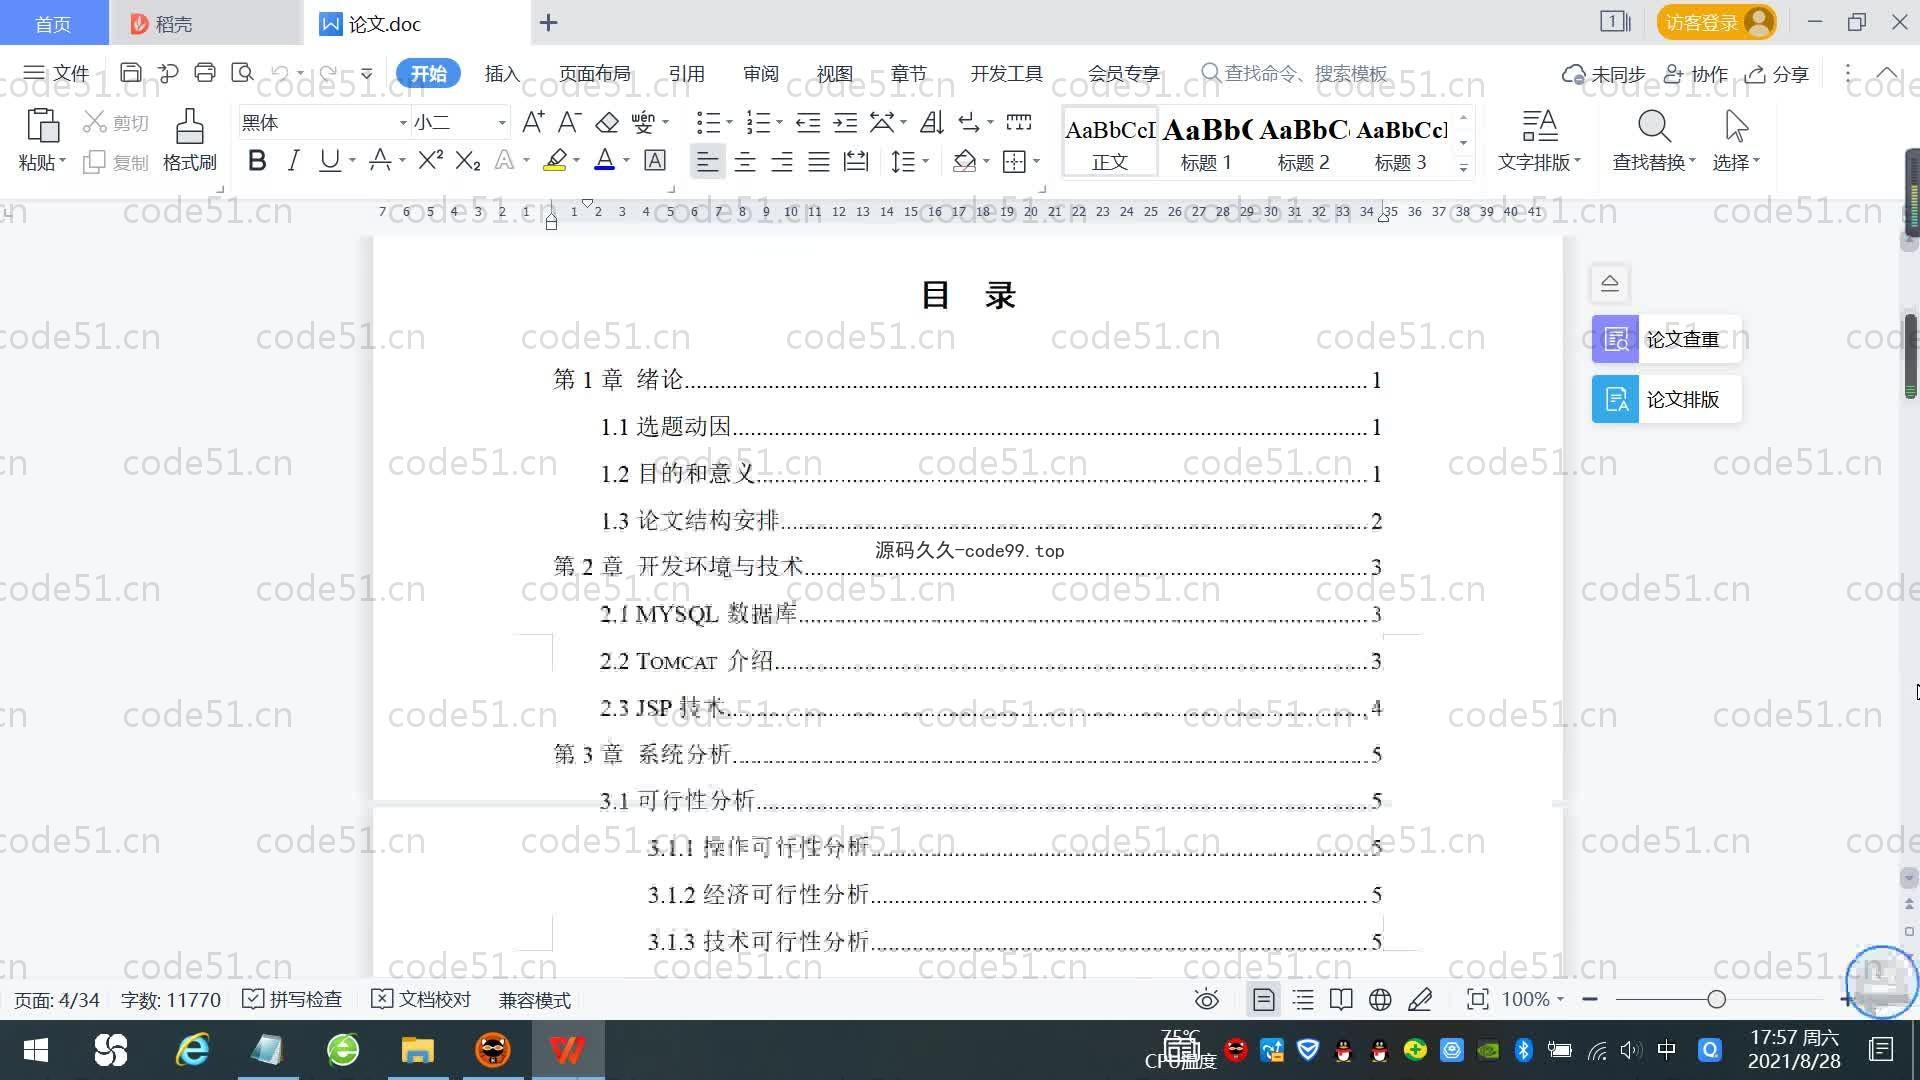Expand the numbered list dropdown arrow
Screen dimensions: 1920x1080
[779, 122]
